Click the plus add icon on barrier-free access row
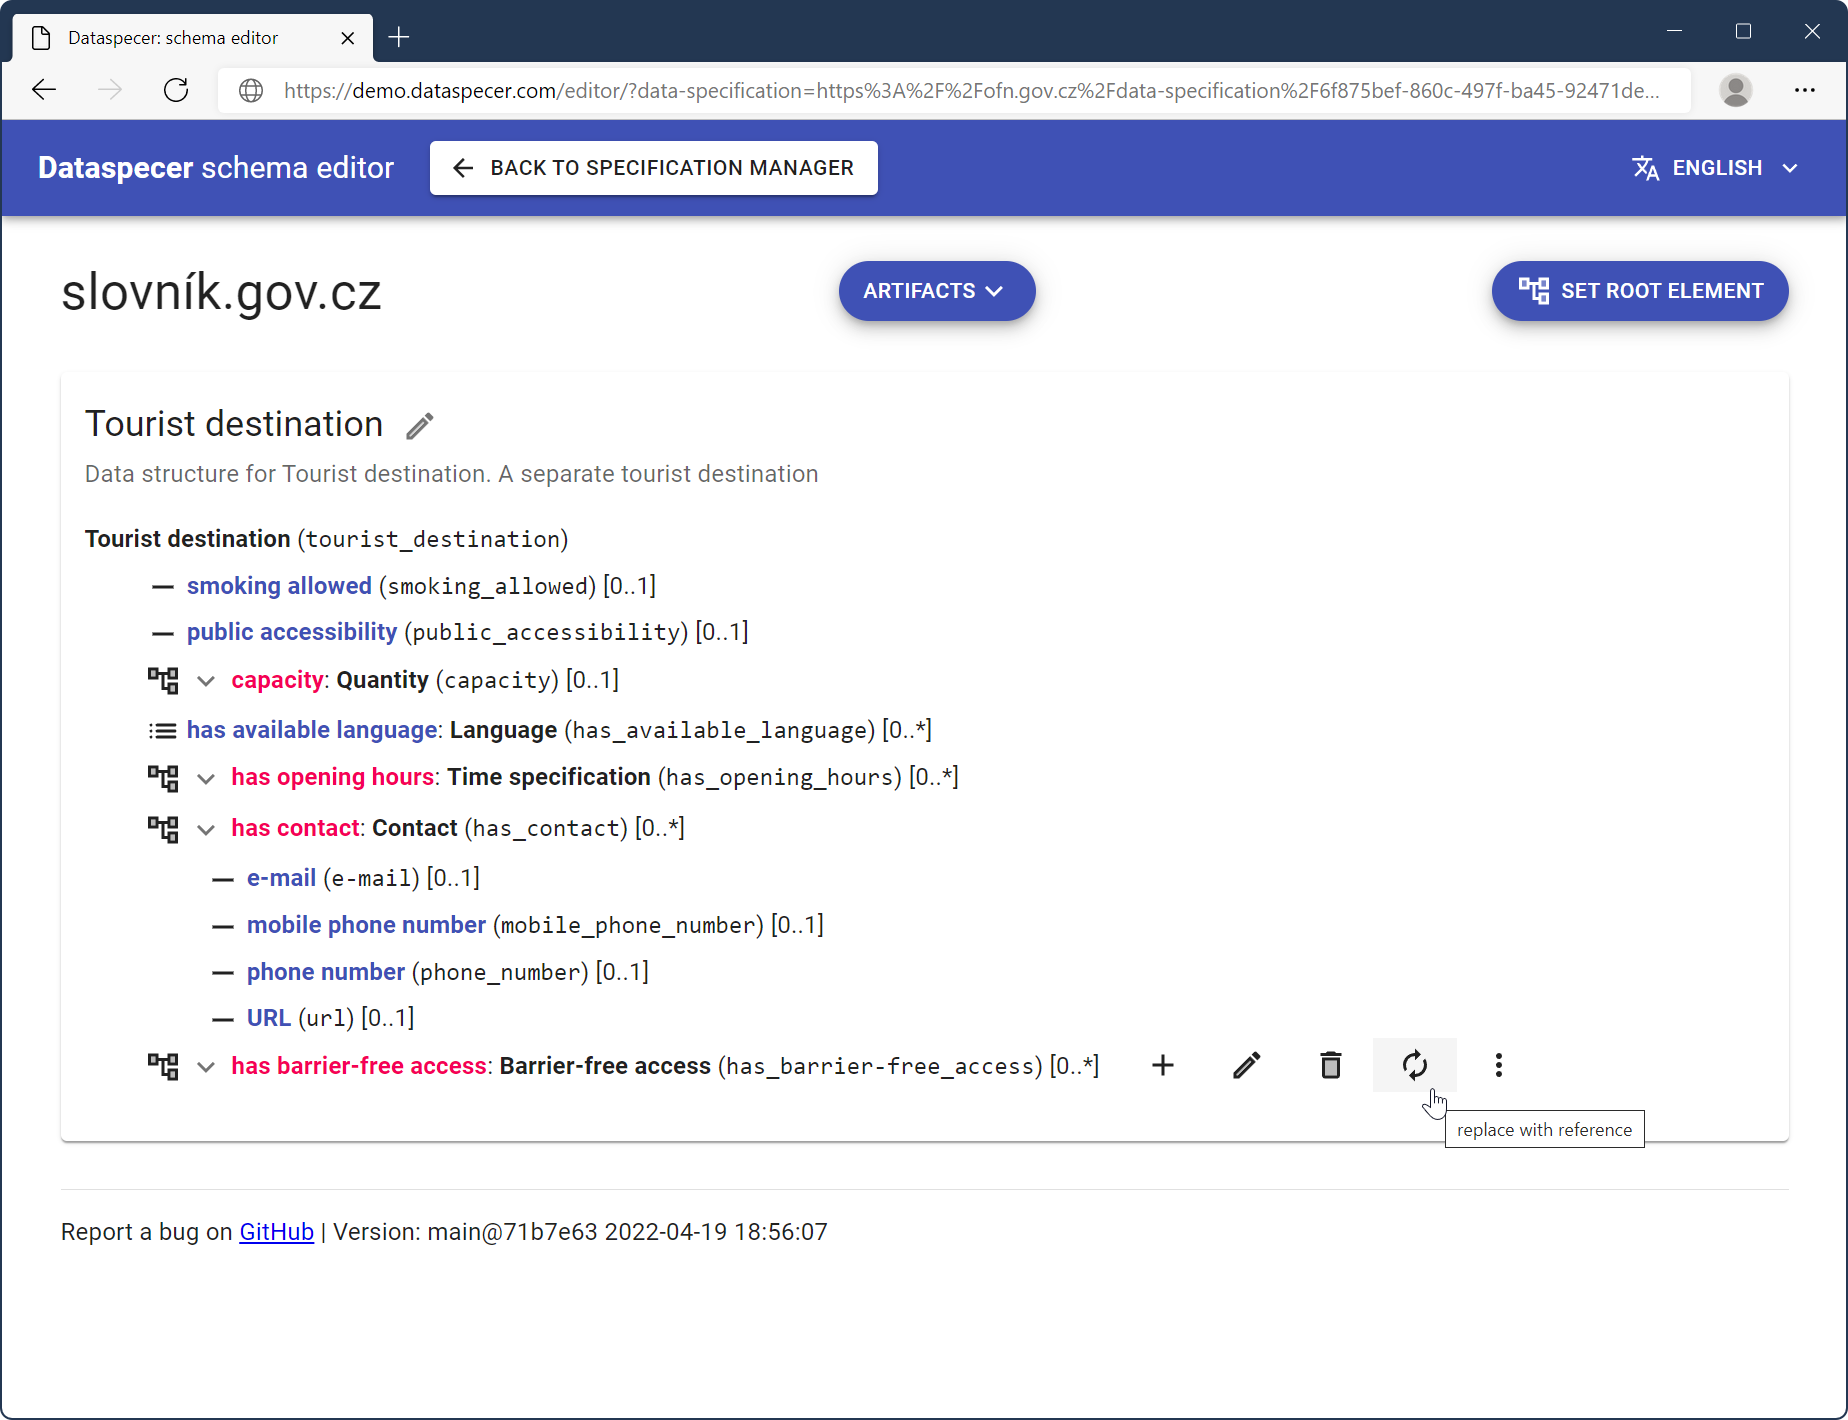1848x1420 pixels. [1162, 1065]
